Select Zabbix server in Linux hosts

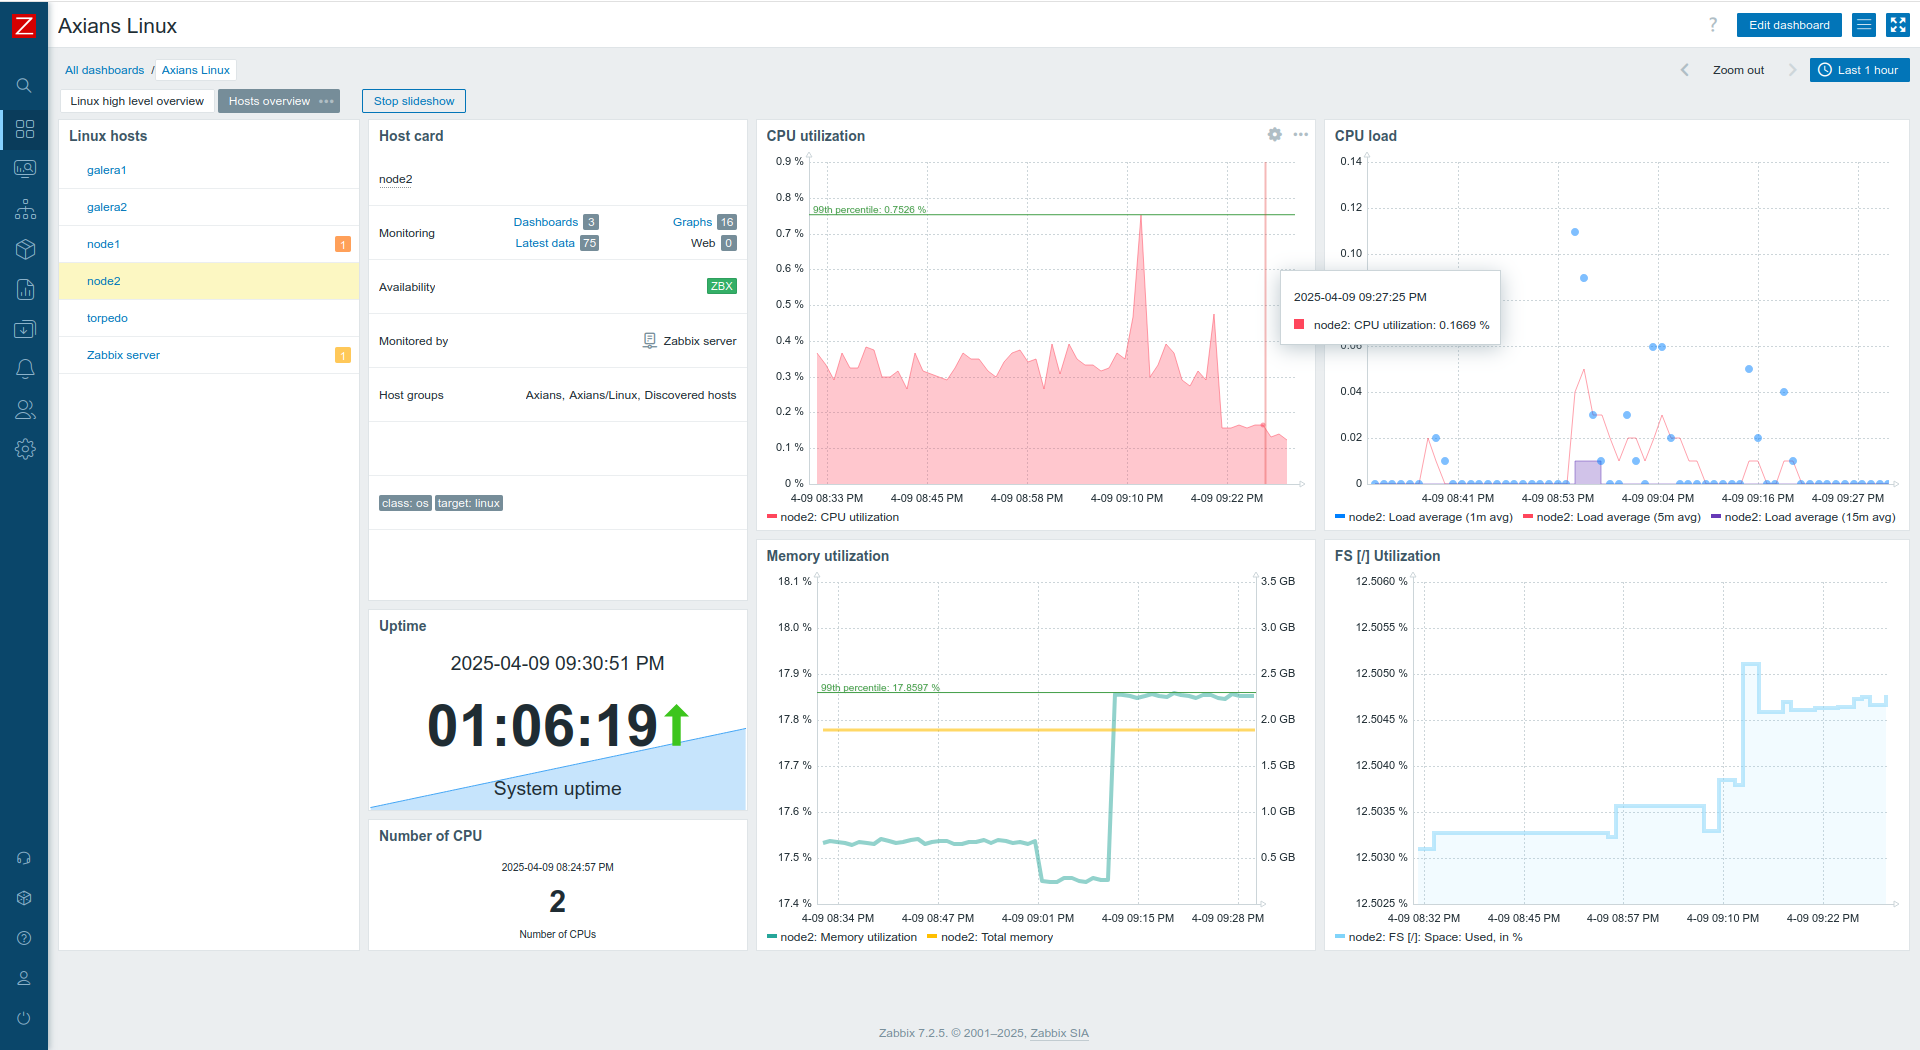123,355
